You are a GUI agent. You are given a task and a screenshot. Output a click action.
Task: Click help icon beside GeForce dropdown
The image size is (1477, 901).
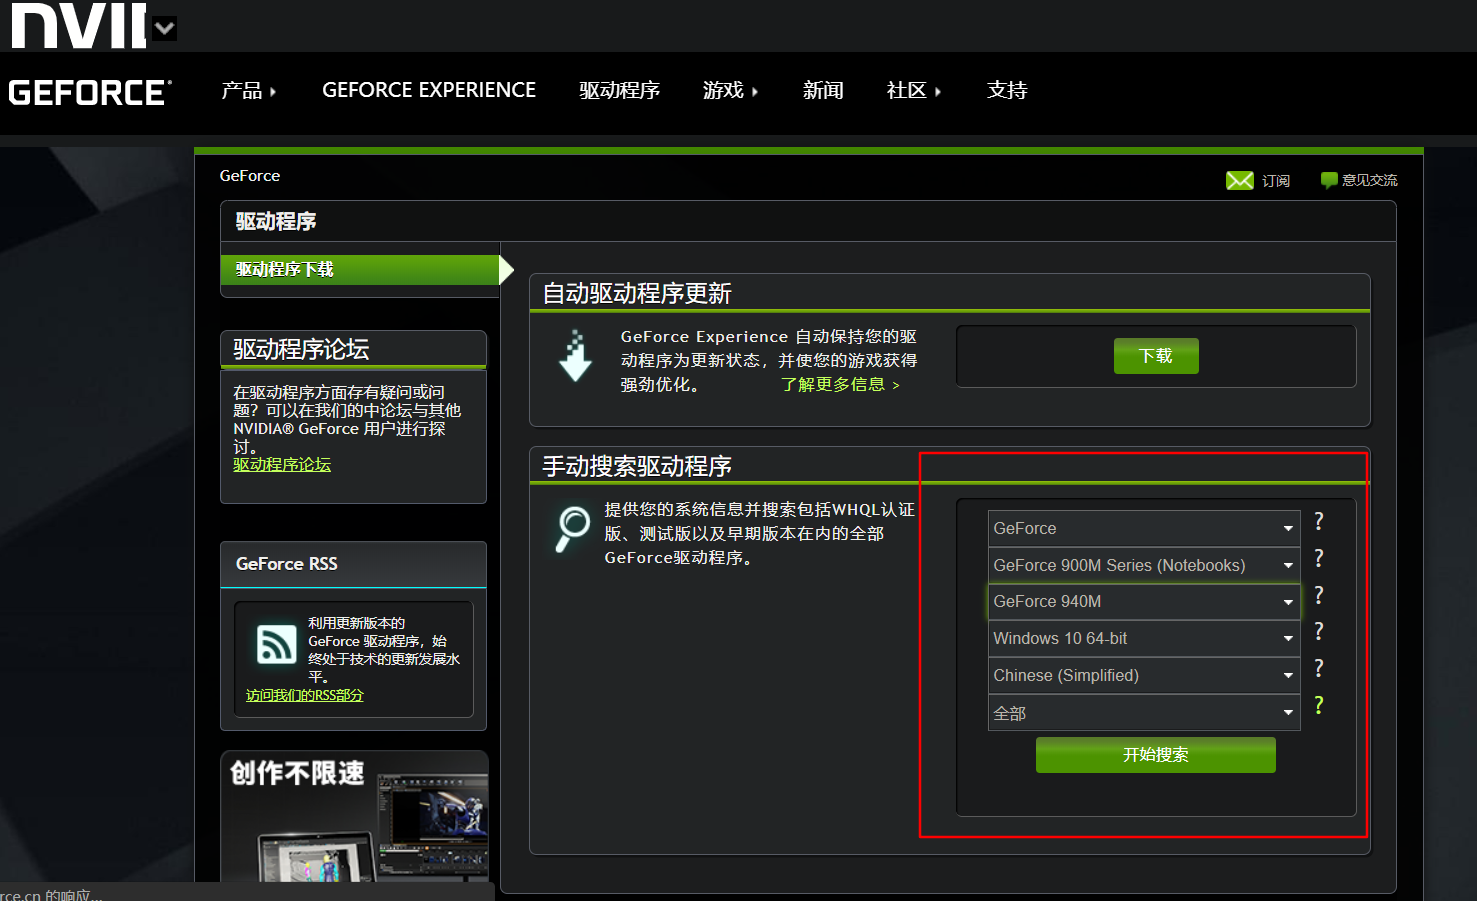click(x=1319, y=521)
